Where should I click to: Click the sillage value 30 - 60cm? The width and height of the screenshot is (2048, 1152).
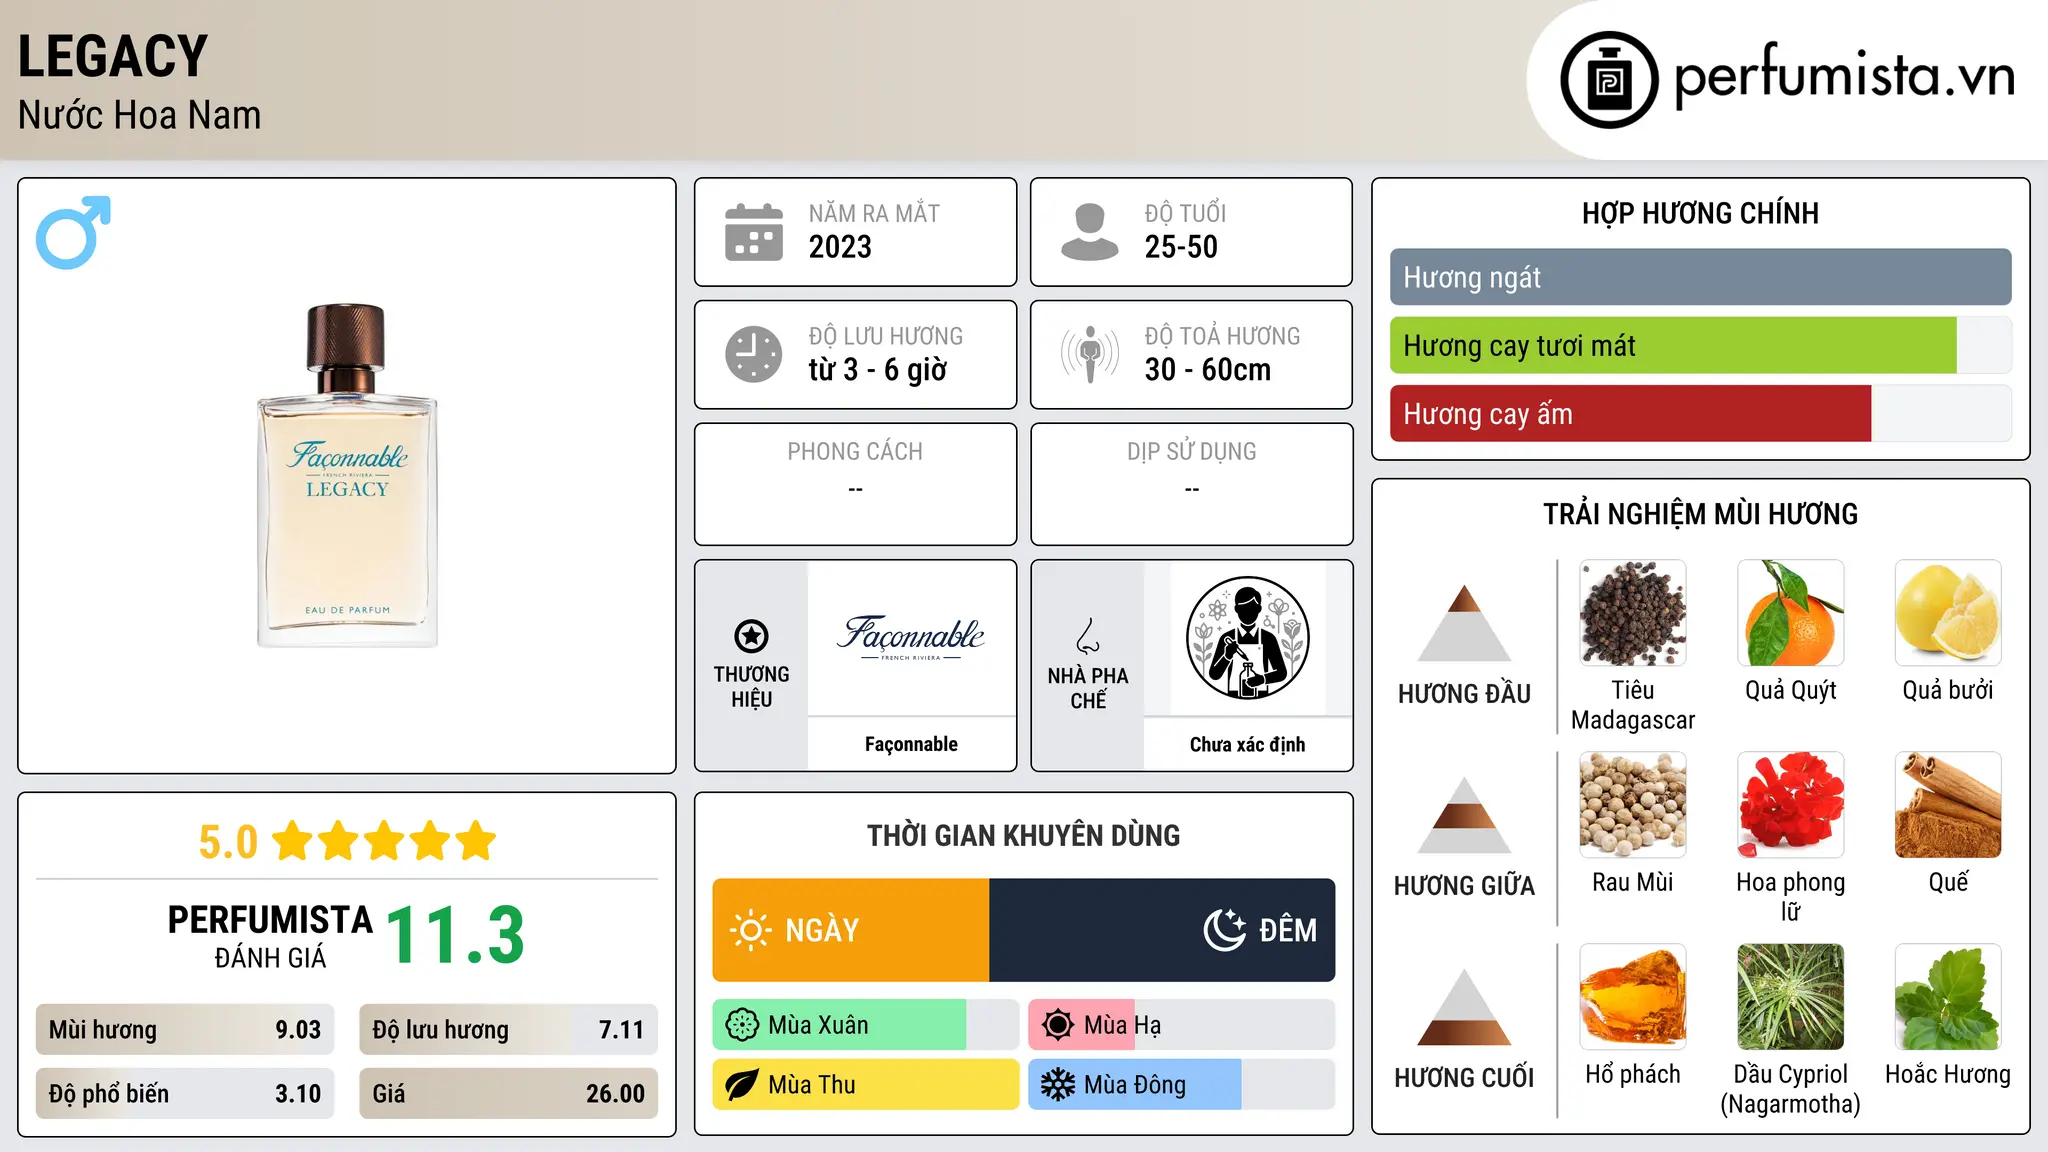coord(1208,370)
